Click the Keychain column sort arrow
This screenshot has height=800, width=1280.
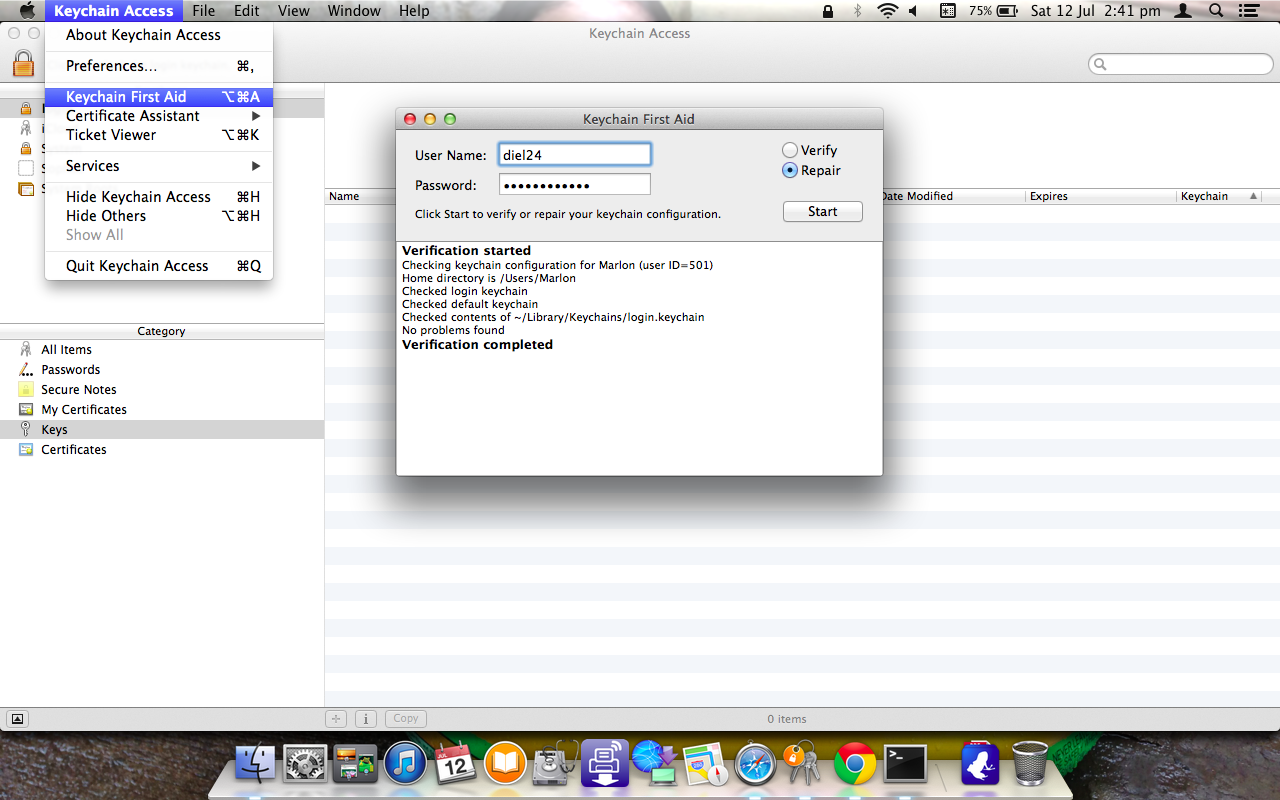point(1253,196)
